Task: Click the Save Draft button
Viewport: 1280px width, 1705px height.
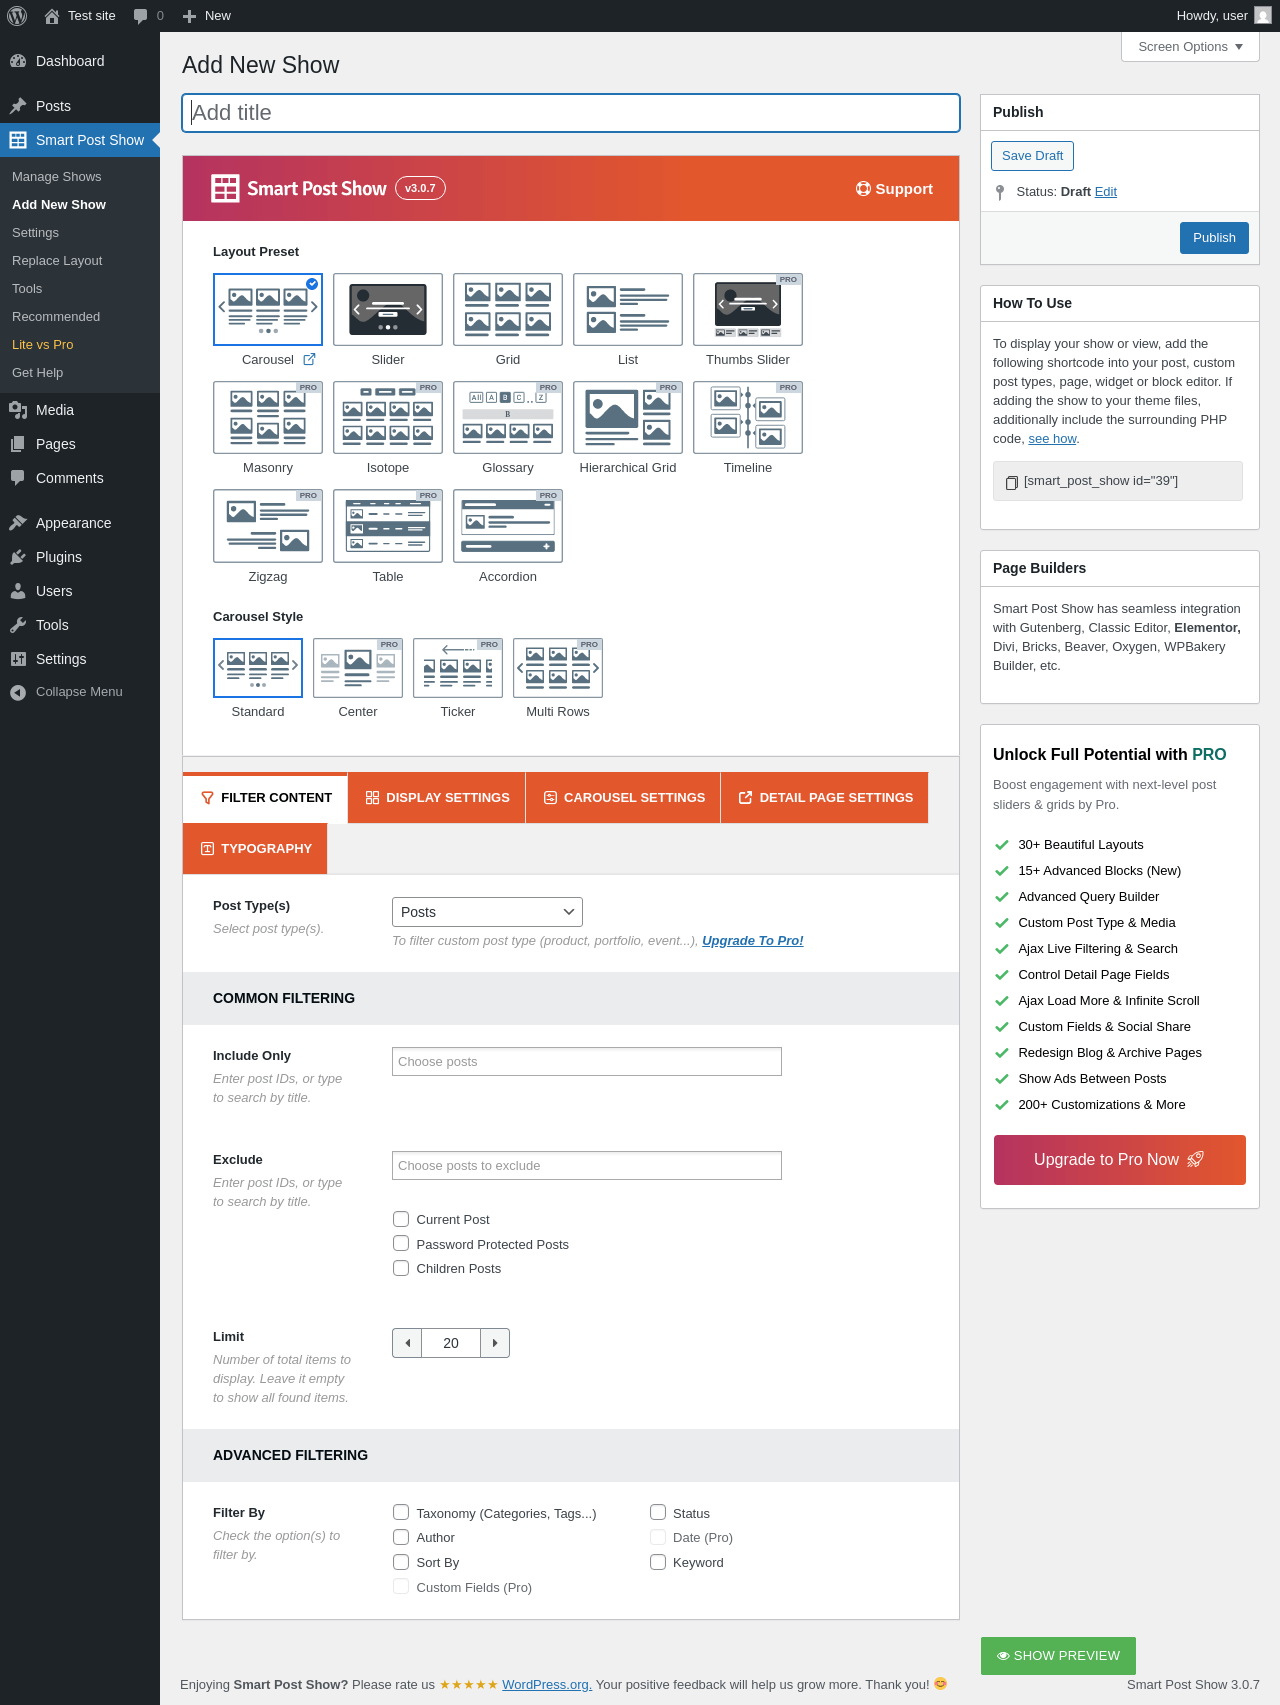Action: pos(1032,156)
